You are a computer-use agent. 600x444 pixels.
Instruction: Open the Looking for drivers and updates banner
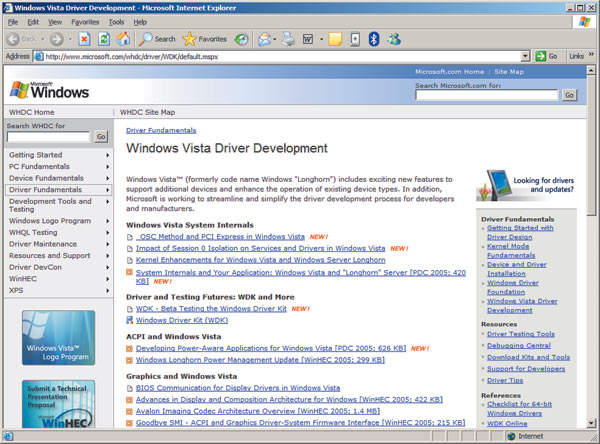tap(526, 185)
